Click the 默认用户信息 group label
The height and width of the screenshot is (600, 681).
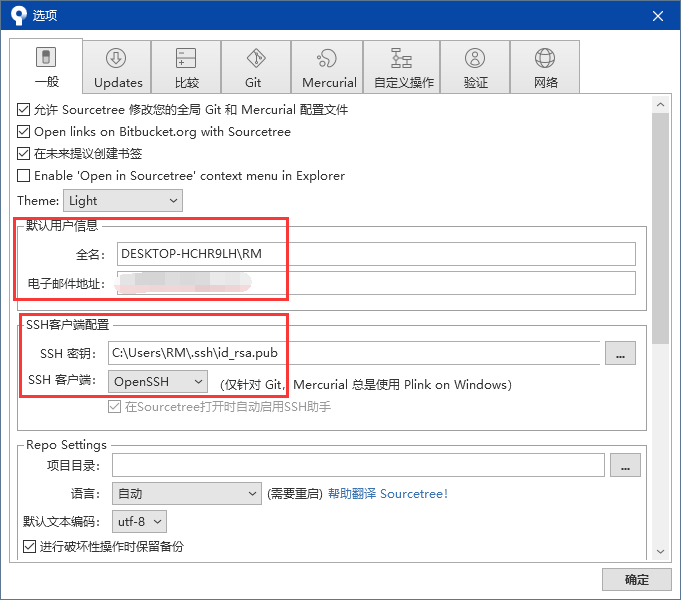(x=62, y=225)
